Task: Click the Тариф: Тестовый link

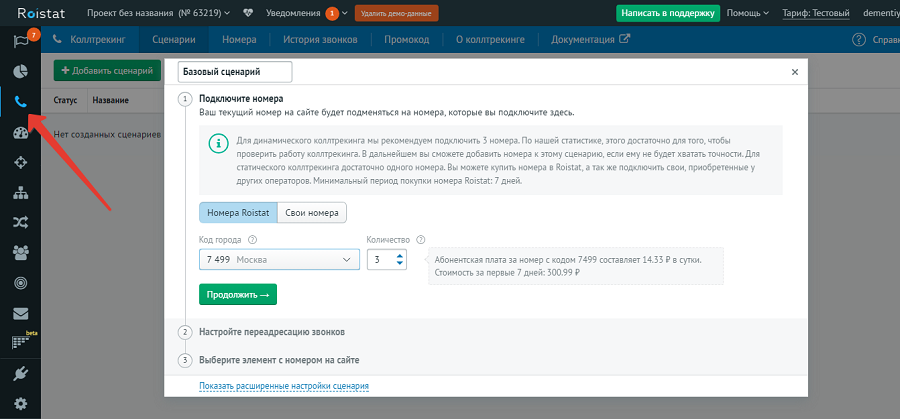Action: (816, 13)
